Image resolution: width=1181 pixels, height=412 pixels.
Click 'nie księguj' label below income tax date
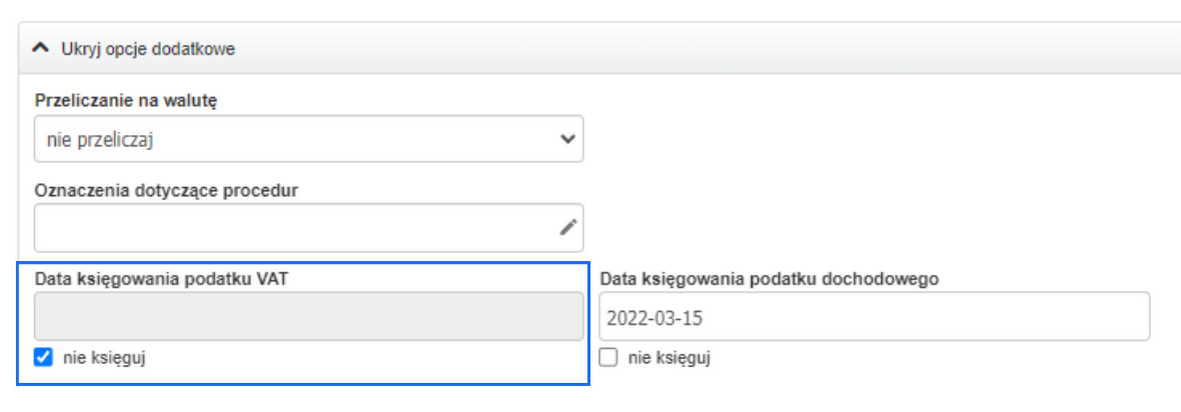click(669, 358)
